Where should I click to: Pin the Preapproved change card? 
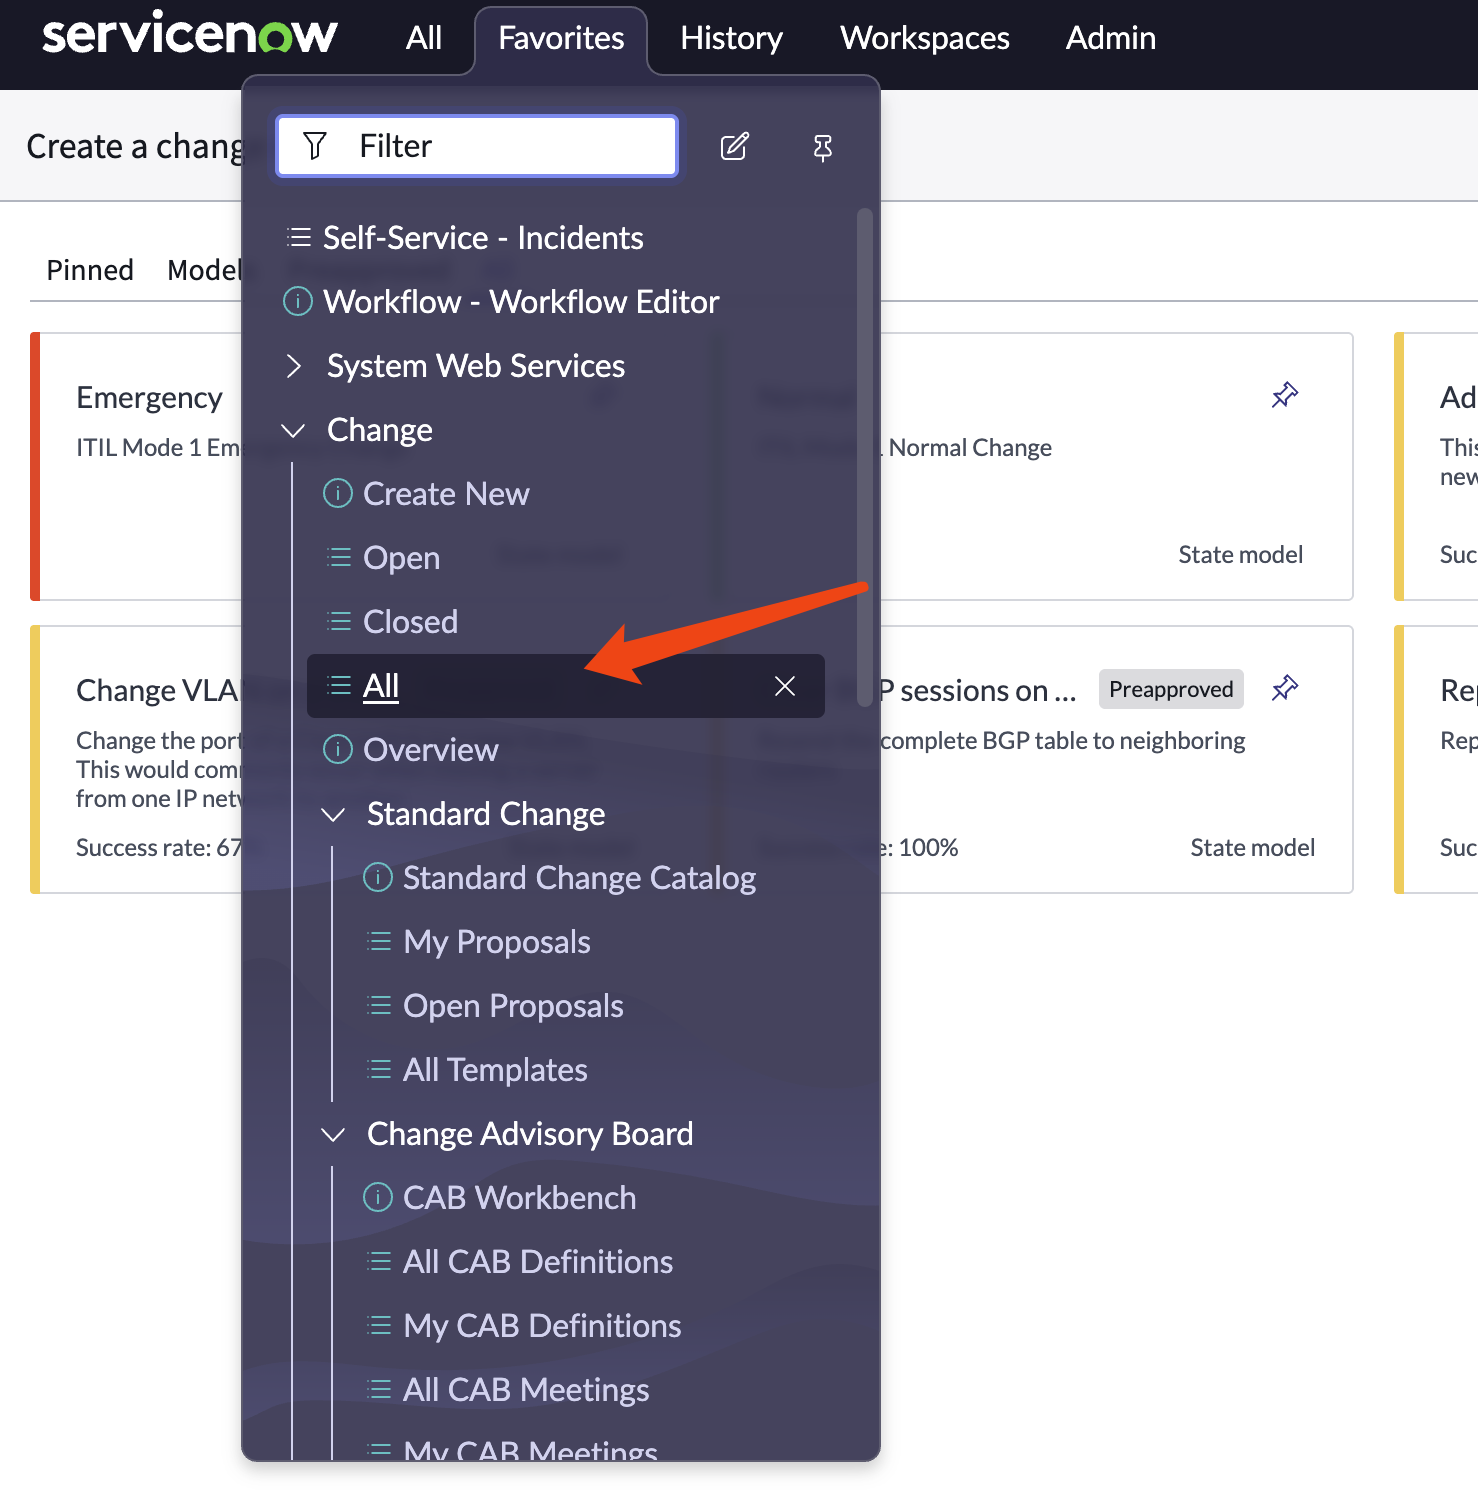1284,688
